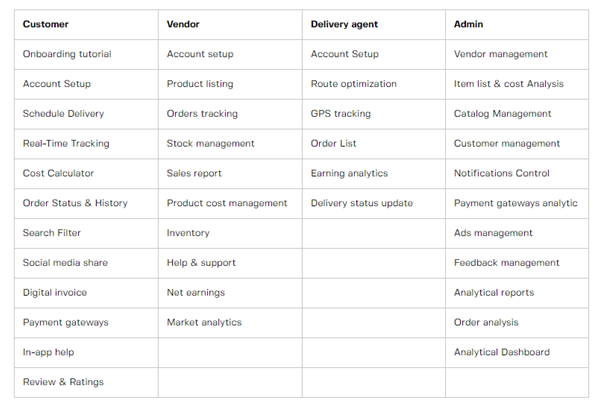Click the Route optimization cell
Image resolution: width=606 pixels, height=405 pixels.
coord(353,84)
